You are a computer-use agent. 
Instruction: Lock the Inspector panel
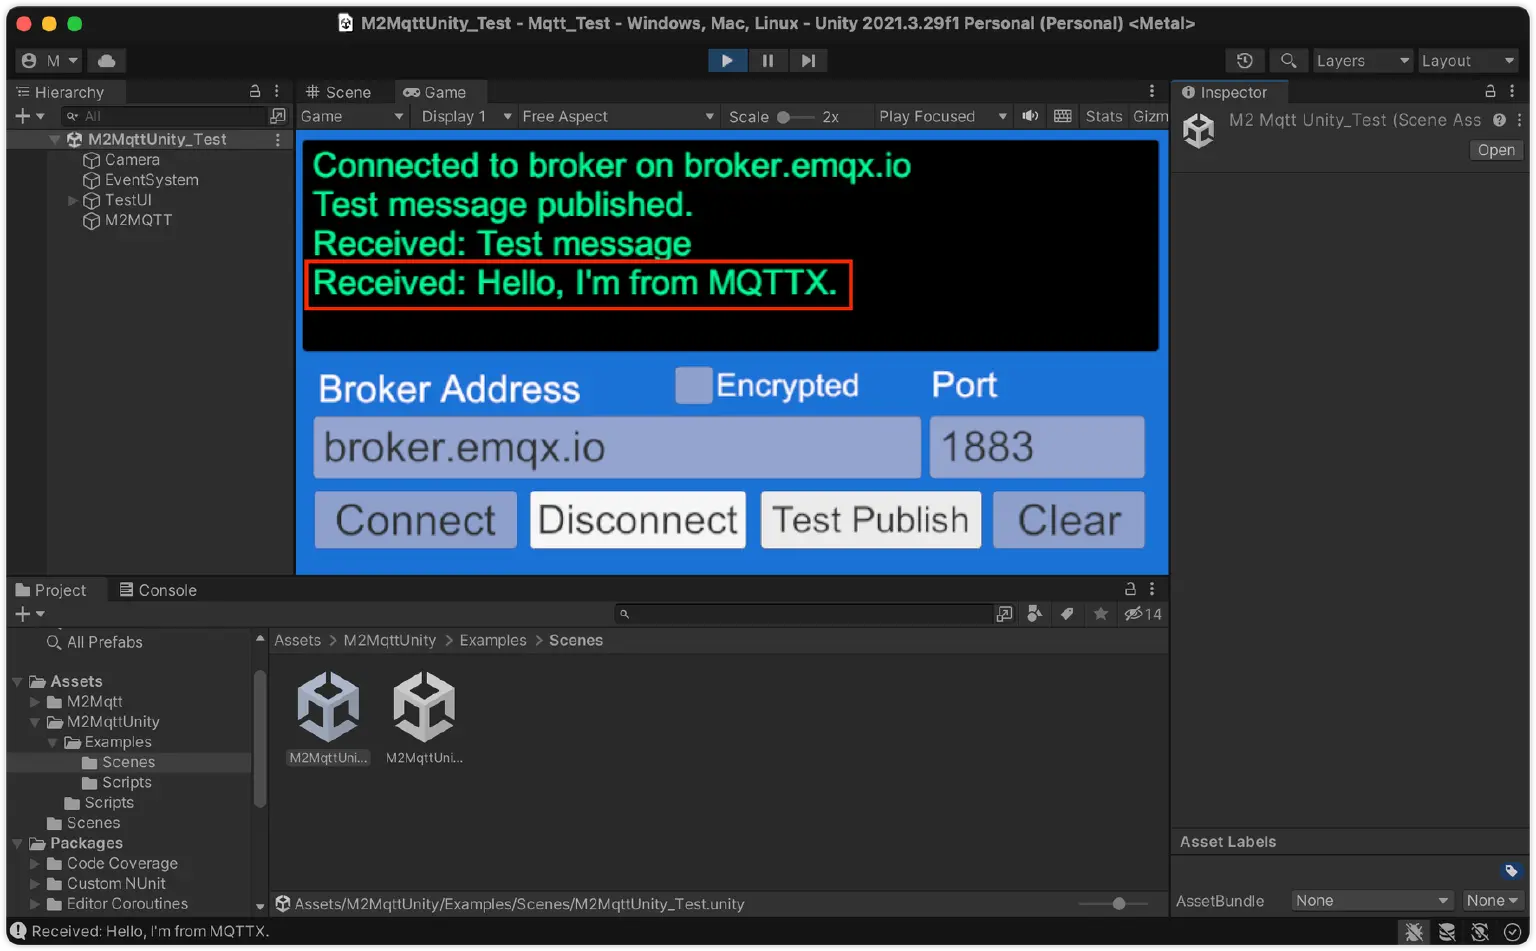(1490, 91)
